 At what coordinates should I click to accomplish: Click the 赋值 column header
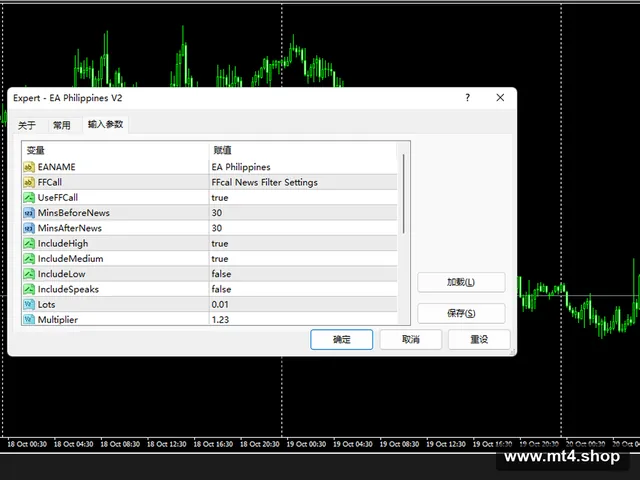point(222,151)
